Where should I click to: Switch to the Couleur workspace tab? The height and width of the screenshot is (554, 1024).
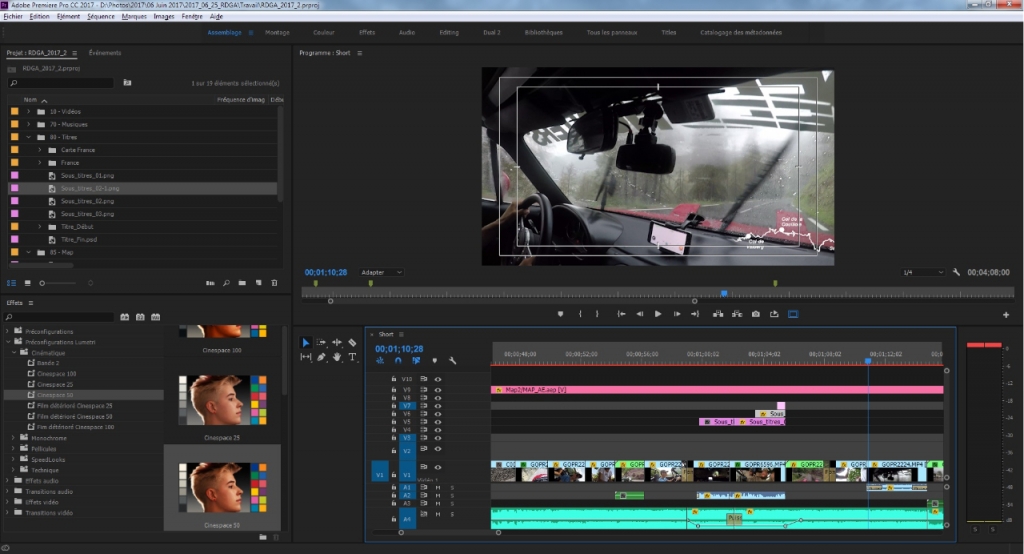[323, 33]
